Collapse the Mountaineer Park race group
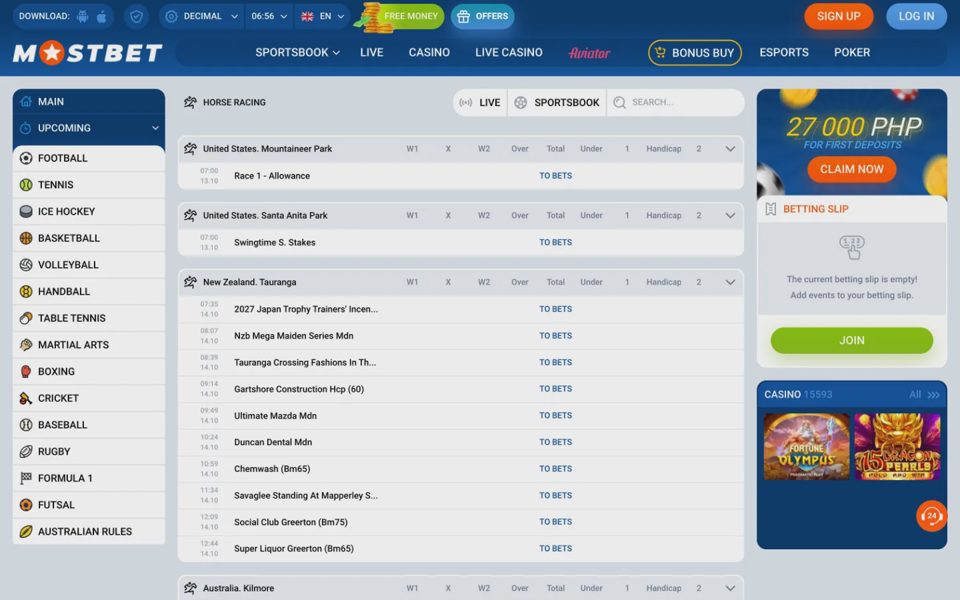 click(x=730, y=149)
